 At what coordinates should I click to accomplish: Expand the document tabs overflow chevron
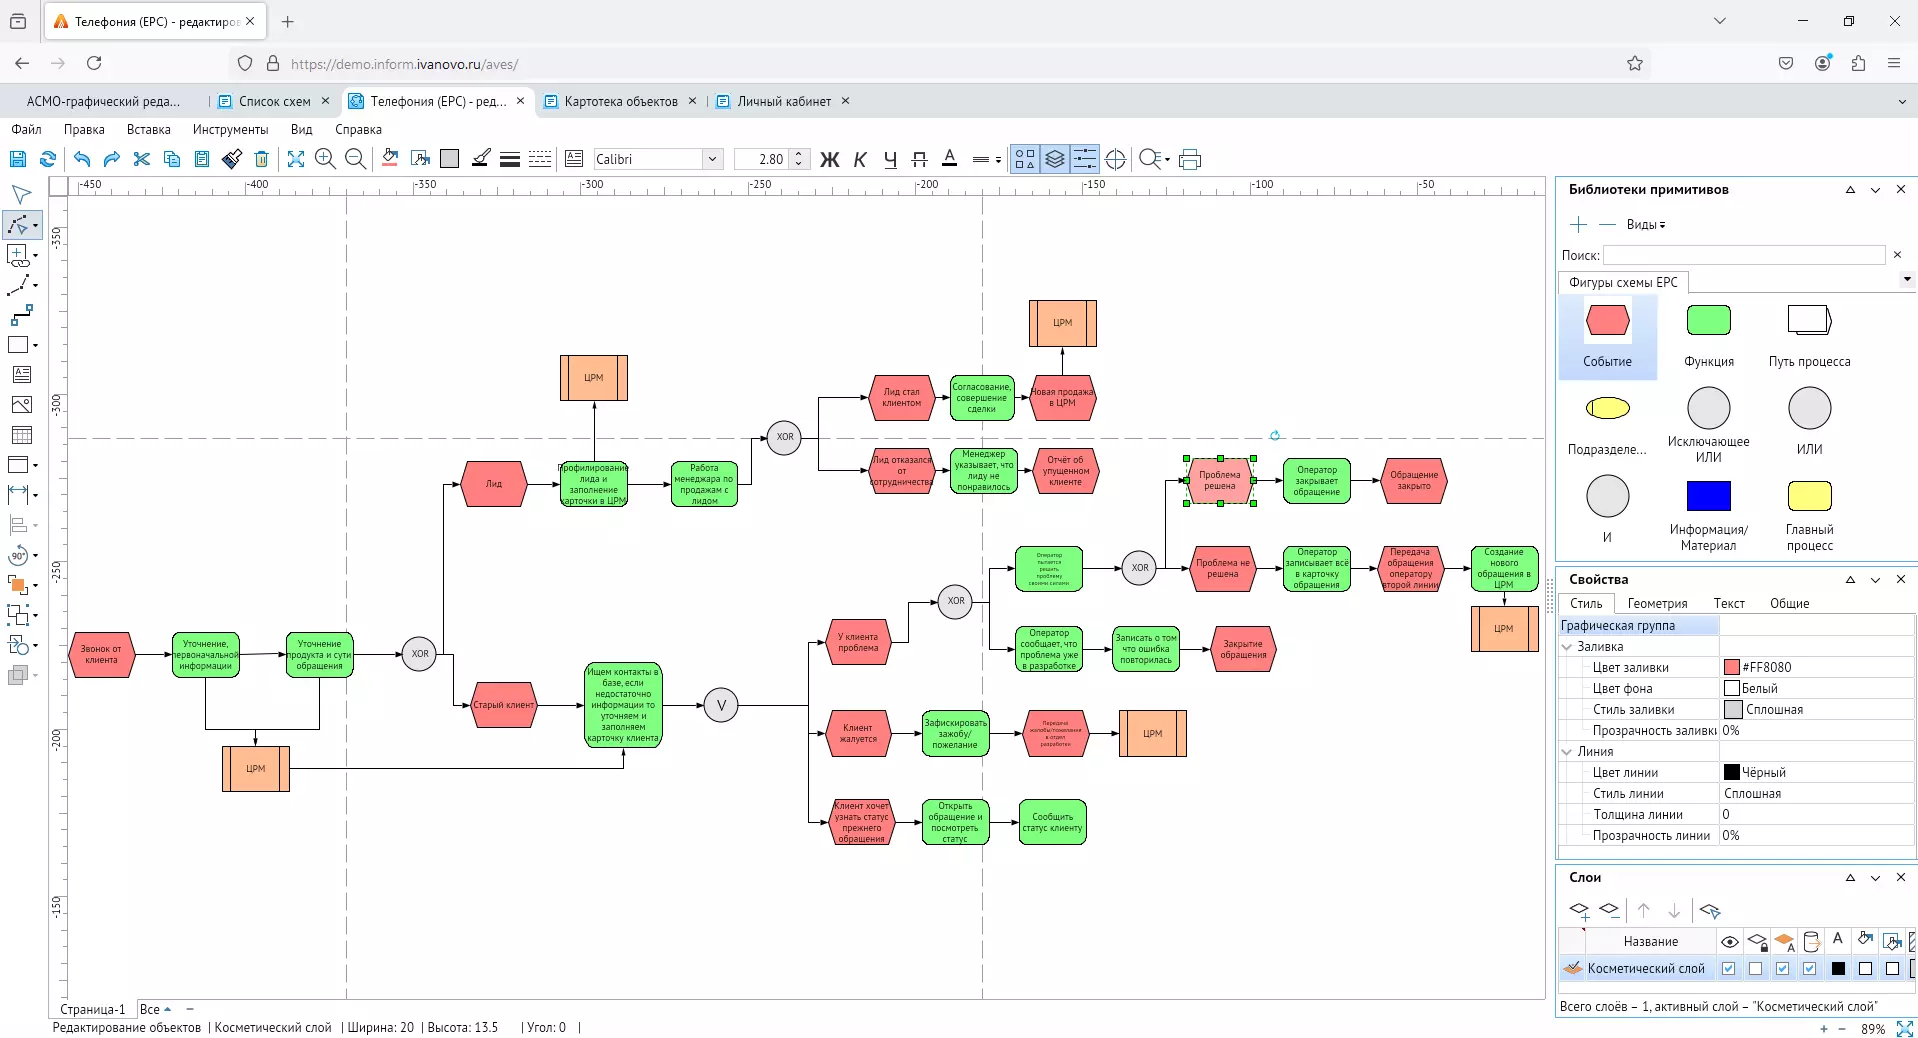tap(1901, 101)
